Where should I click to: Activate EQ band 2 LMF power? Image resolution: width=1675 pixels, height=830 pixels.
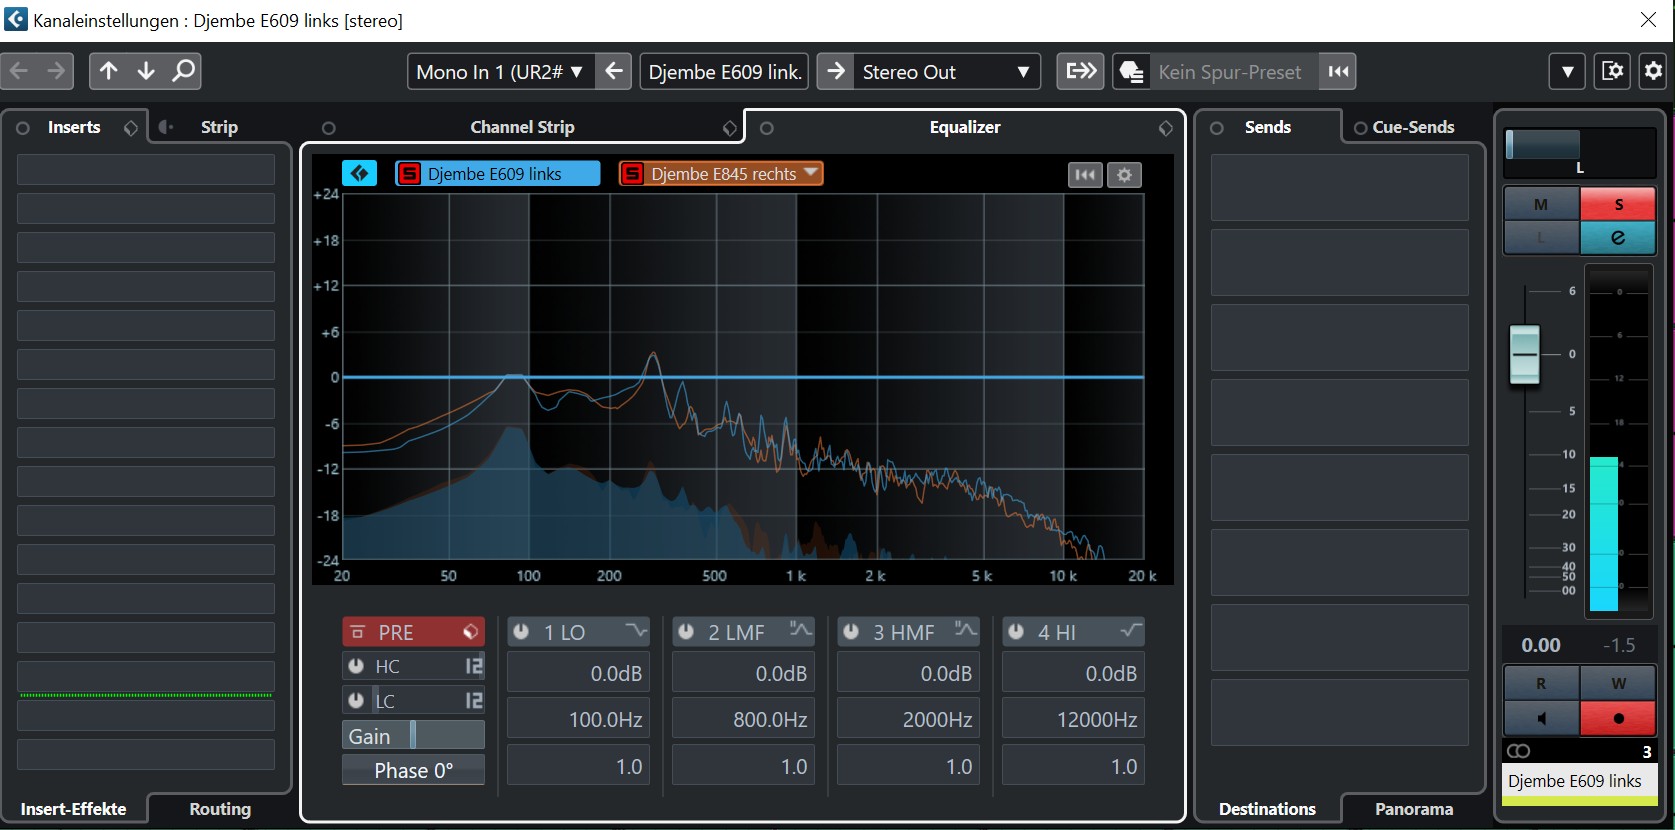(686, 632)
